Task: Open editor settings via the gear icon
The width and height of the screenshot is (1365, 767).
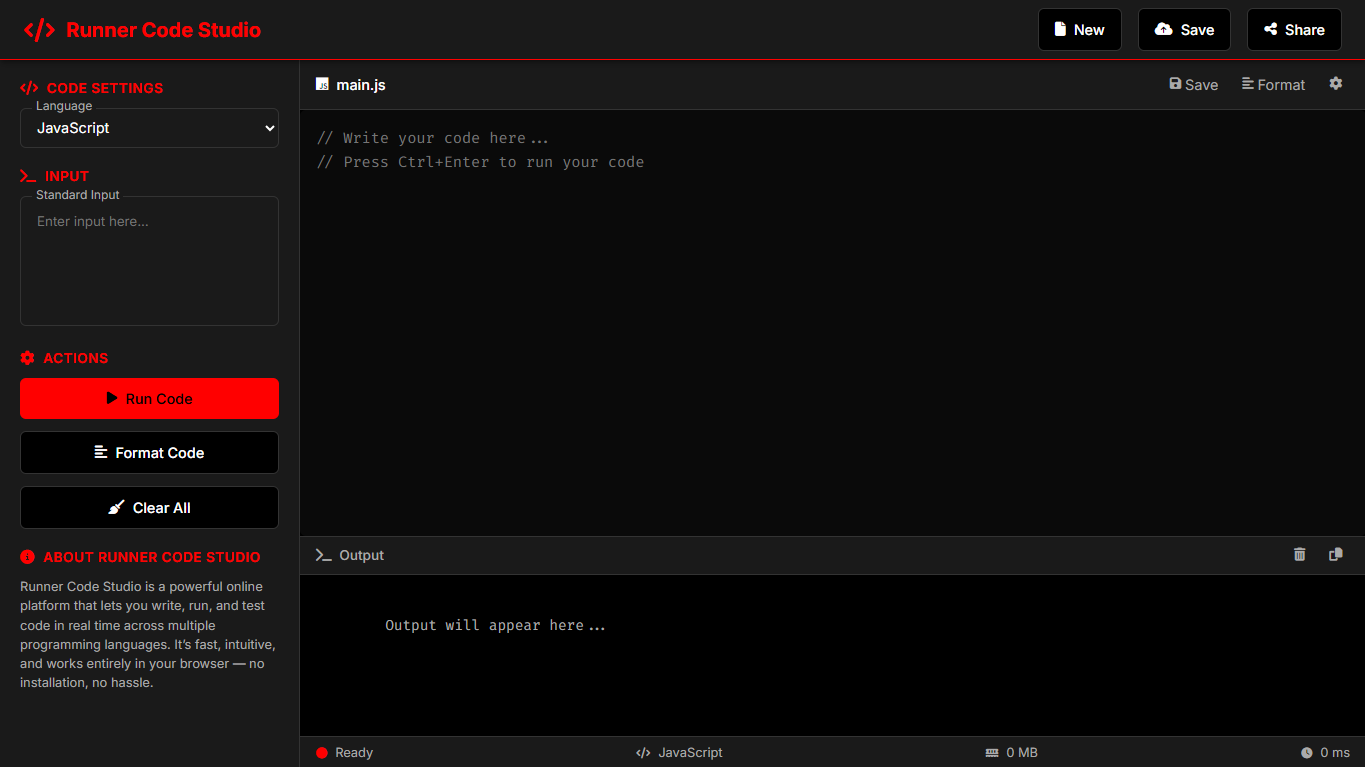Action: click(1336, 84)
